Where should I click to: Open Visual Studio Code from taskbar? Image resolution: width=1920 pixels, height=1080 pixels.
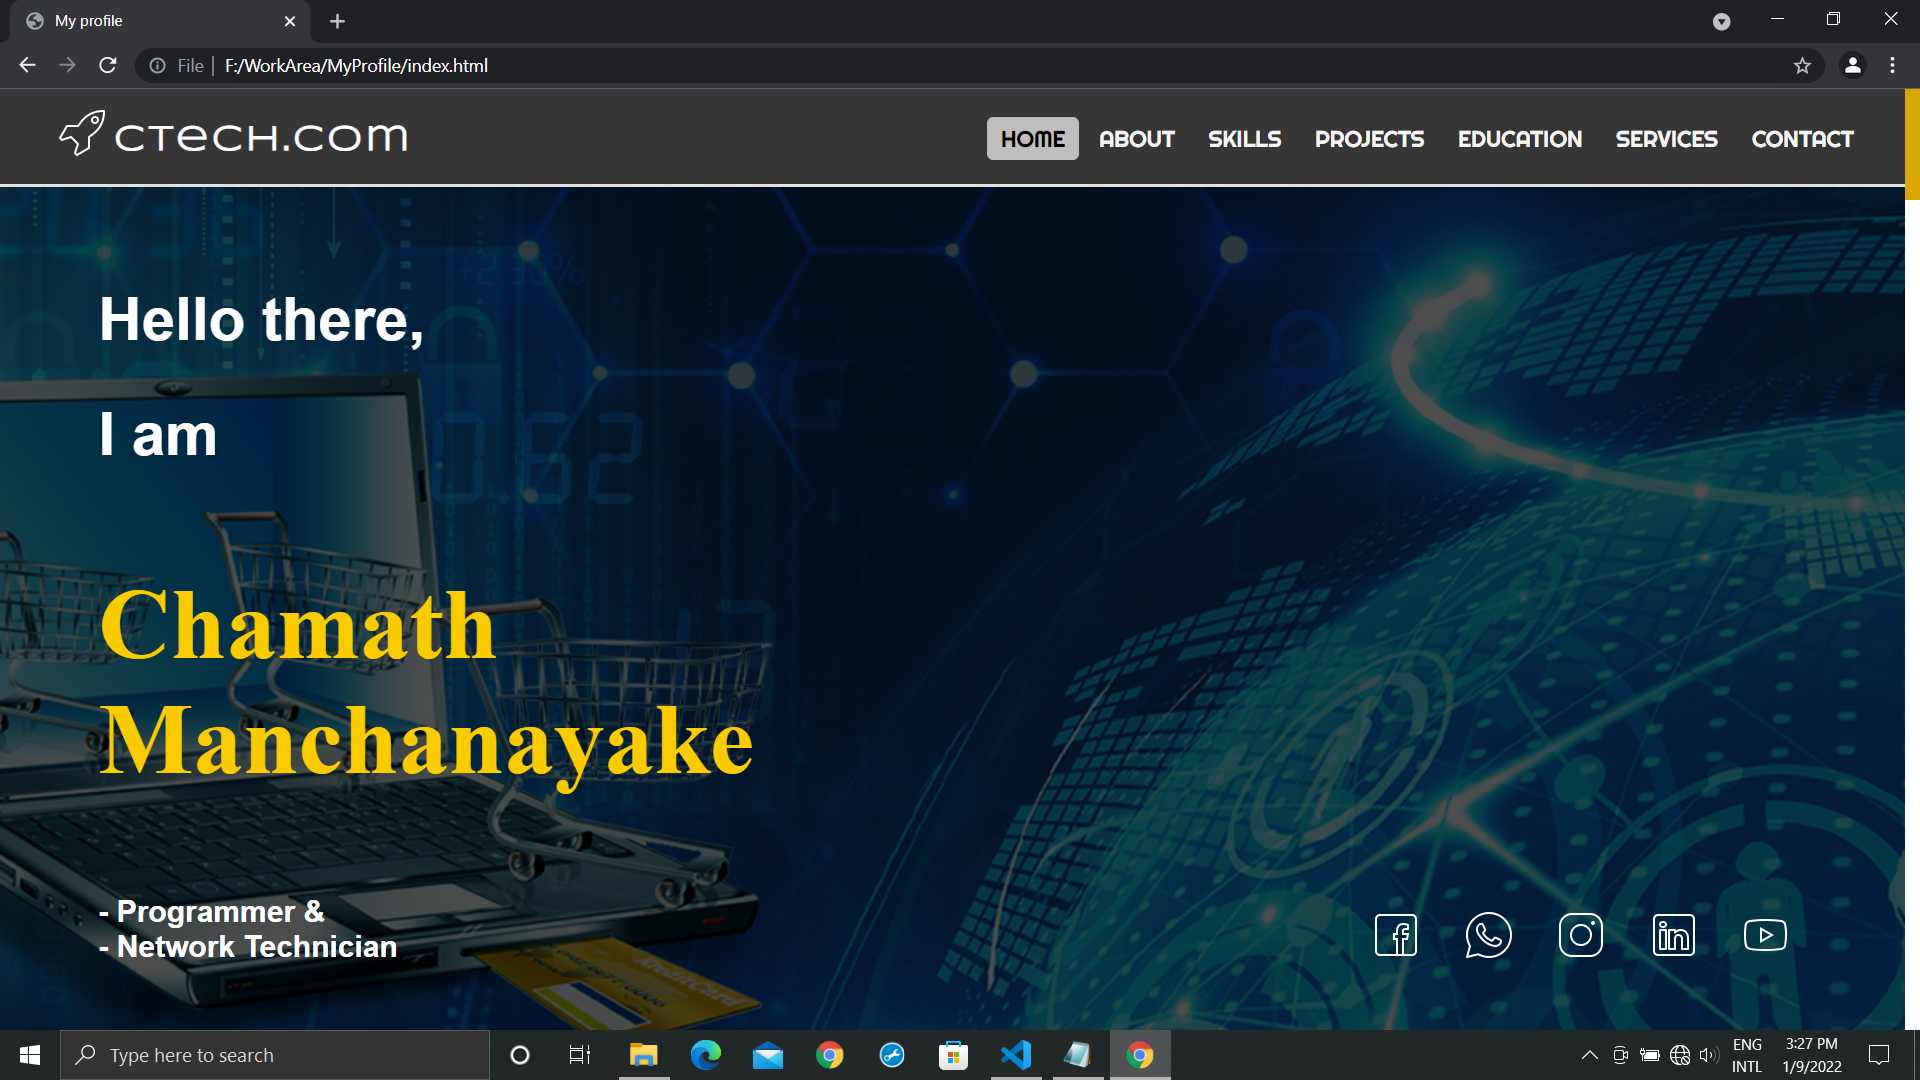1016,1055
